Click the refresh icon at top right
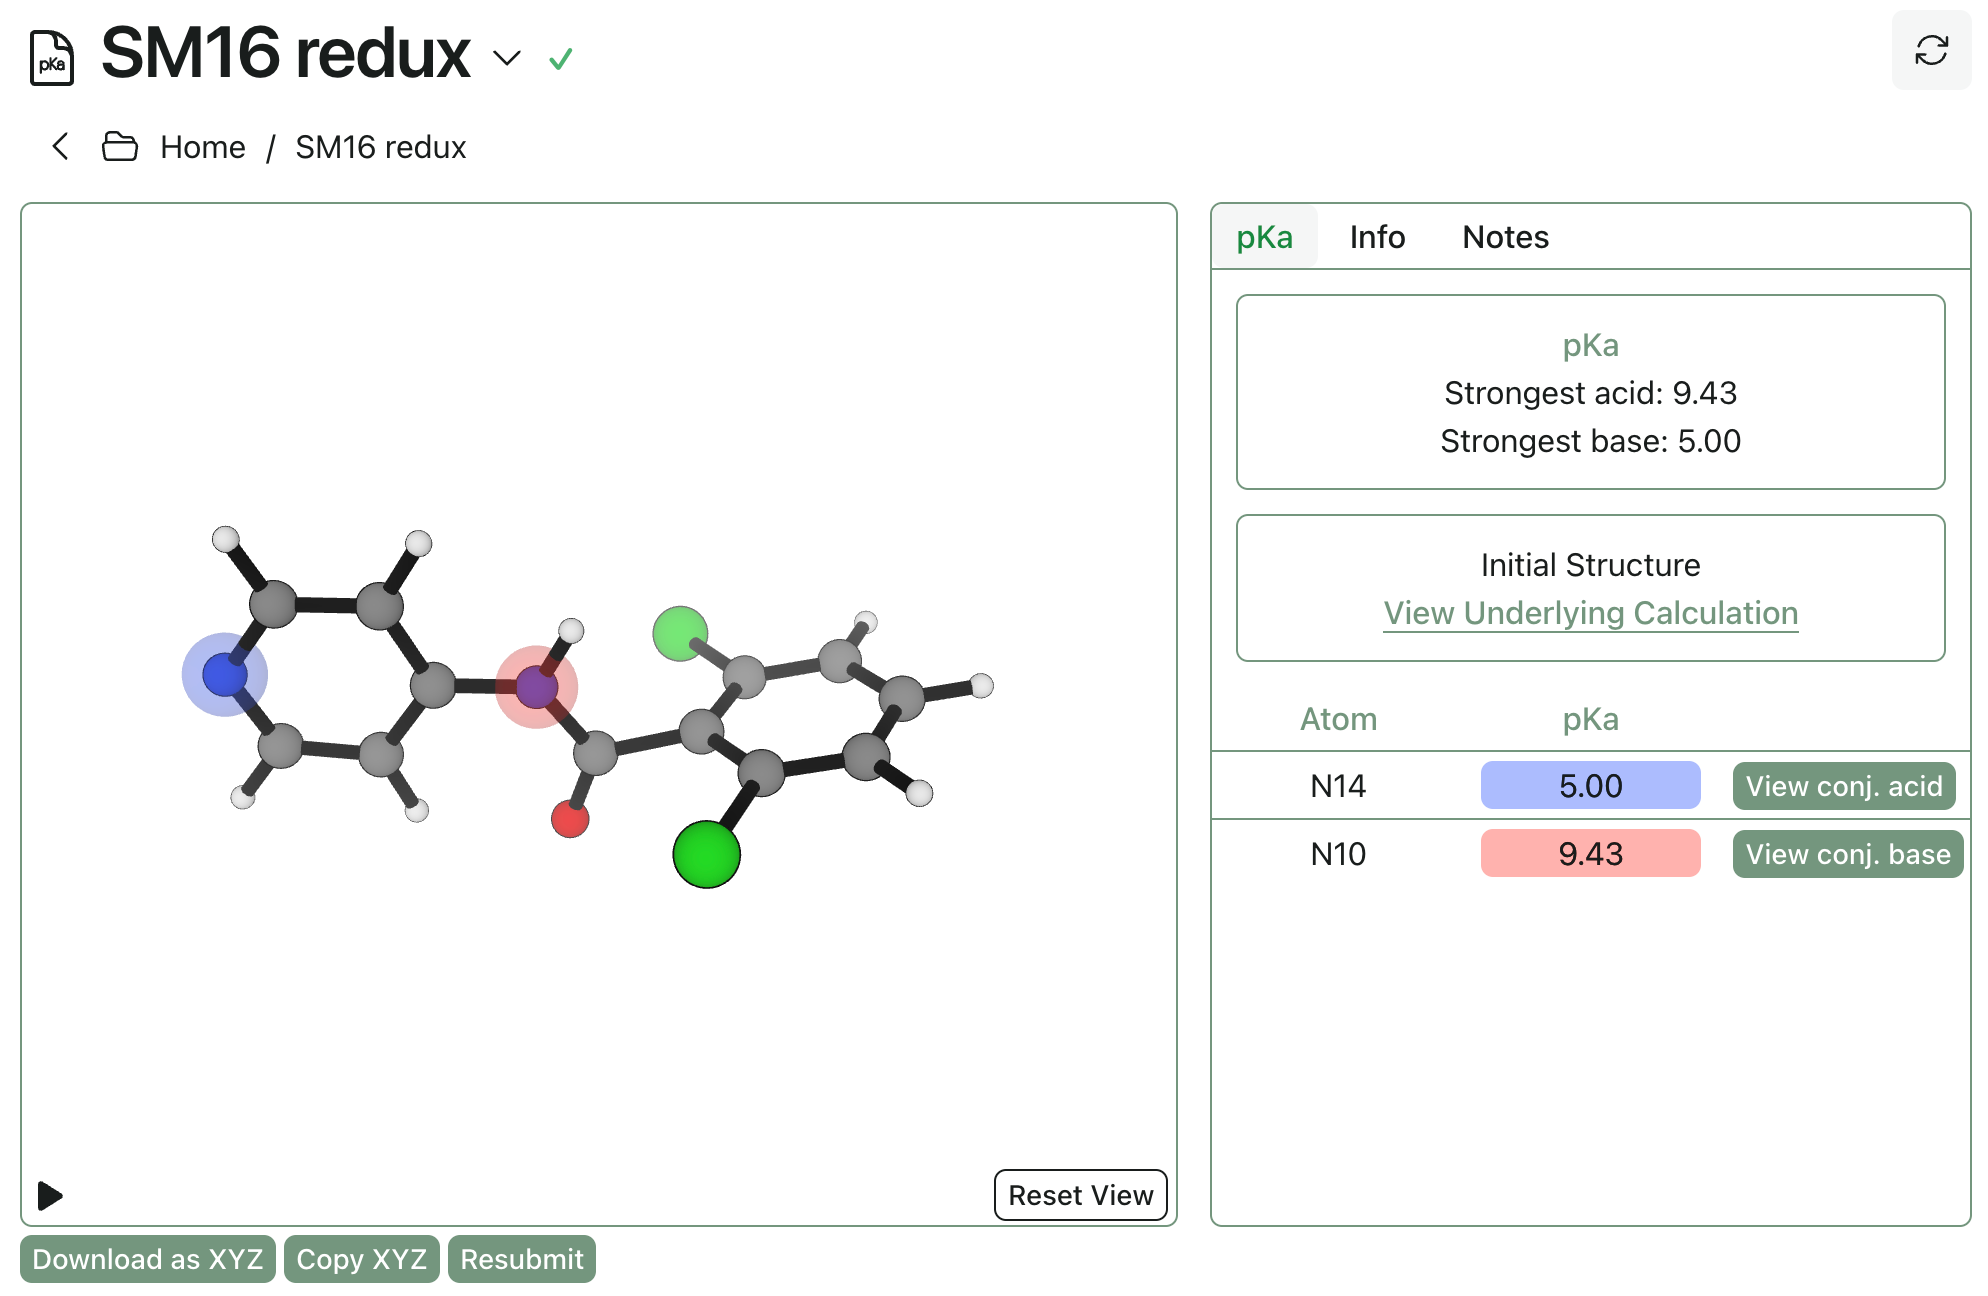Viewport: 1988px width, 1296px height. [1931, 50]
